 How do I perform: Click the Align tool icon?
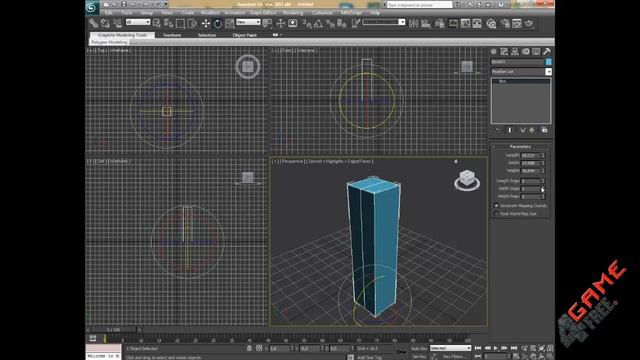tap(426, 23)
